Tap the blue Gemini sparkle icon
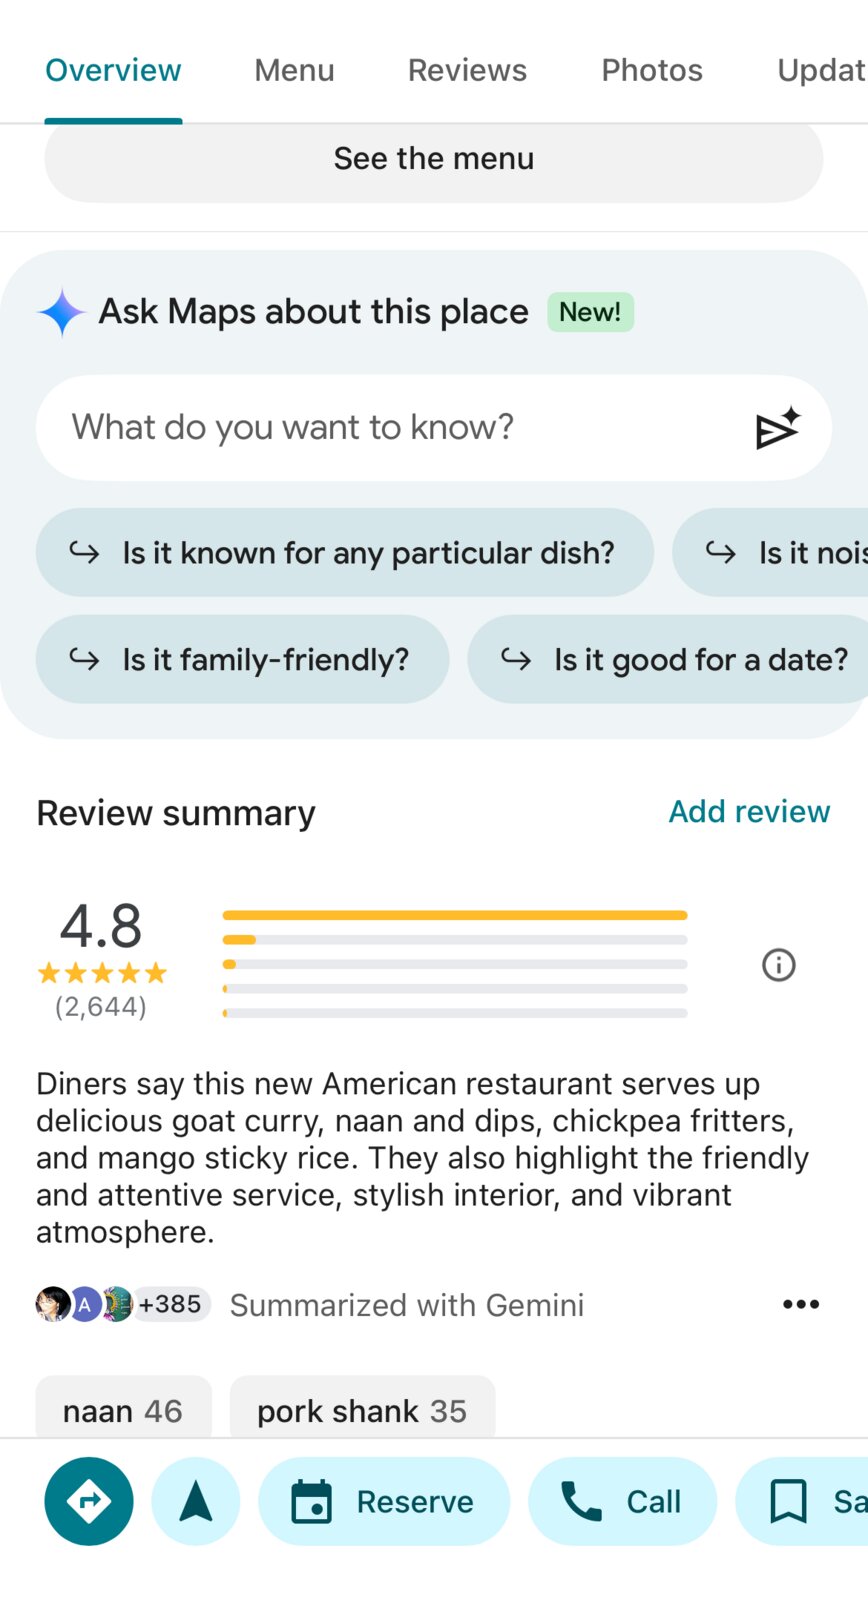868x1600 pixels. tap(62, 312)
